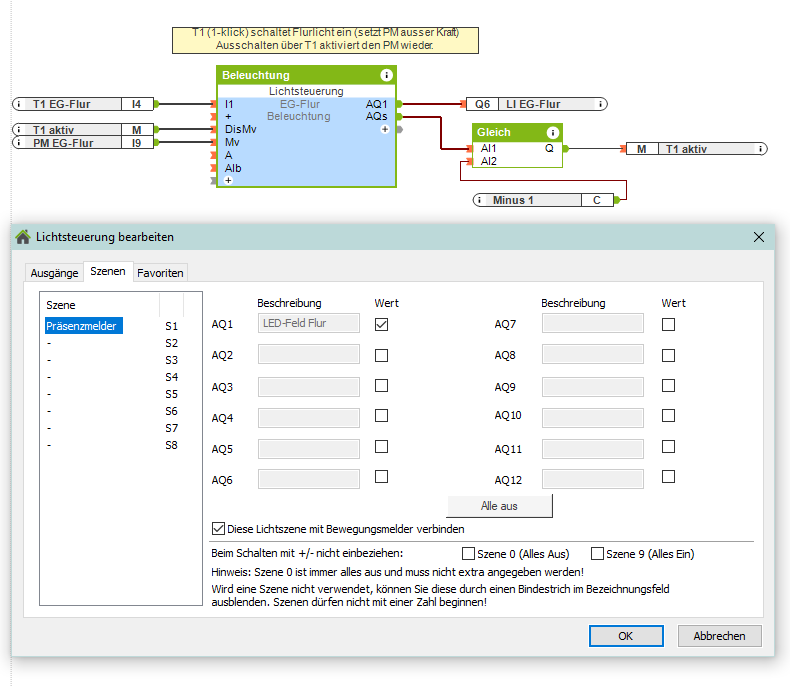
Task: Click the AQ2 Beschreibung field
Action: point(309,354)
